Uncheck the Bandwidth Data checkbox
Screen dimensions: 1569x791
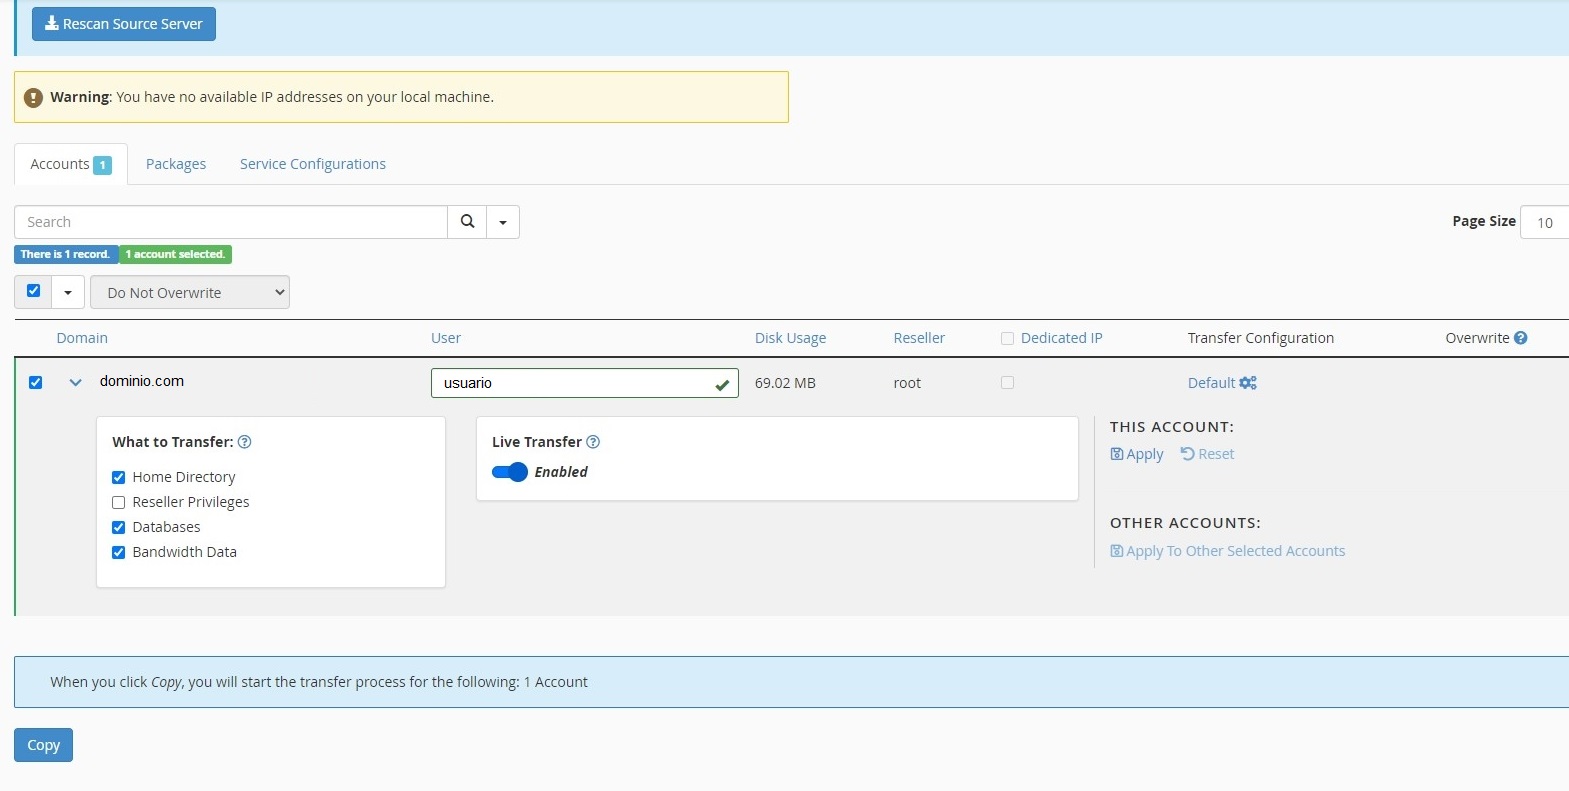pos(118,552)
